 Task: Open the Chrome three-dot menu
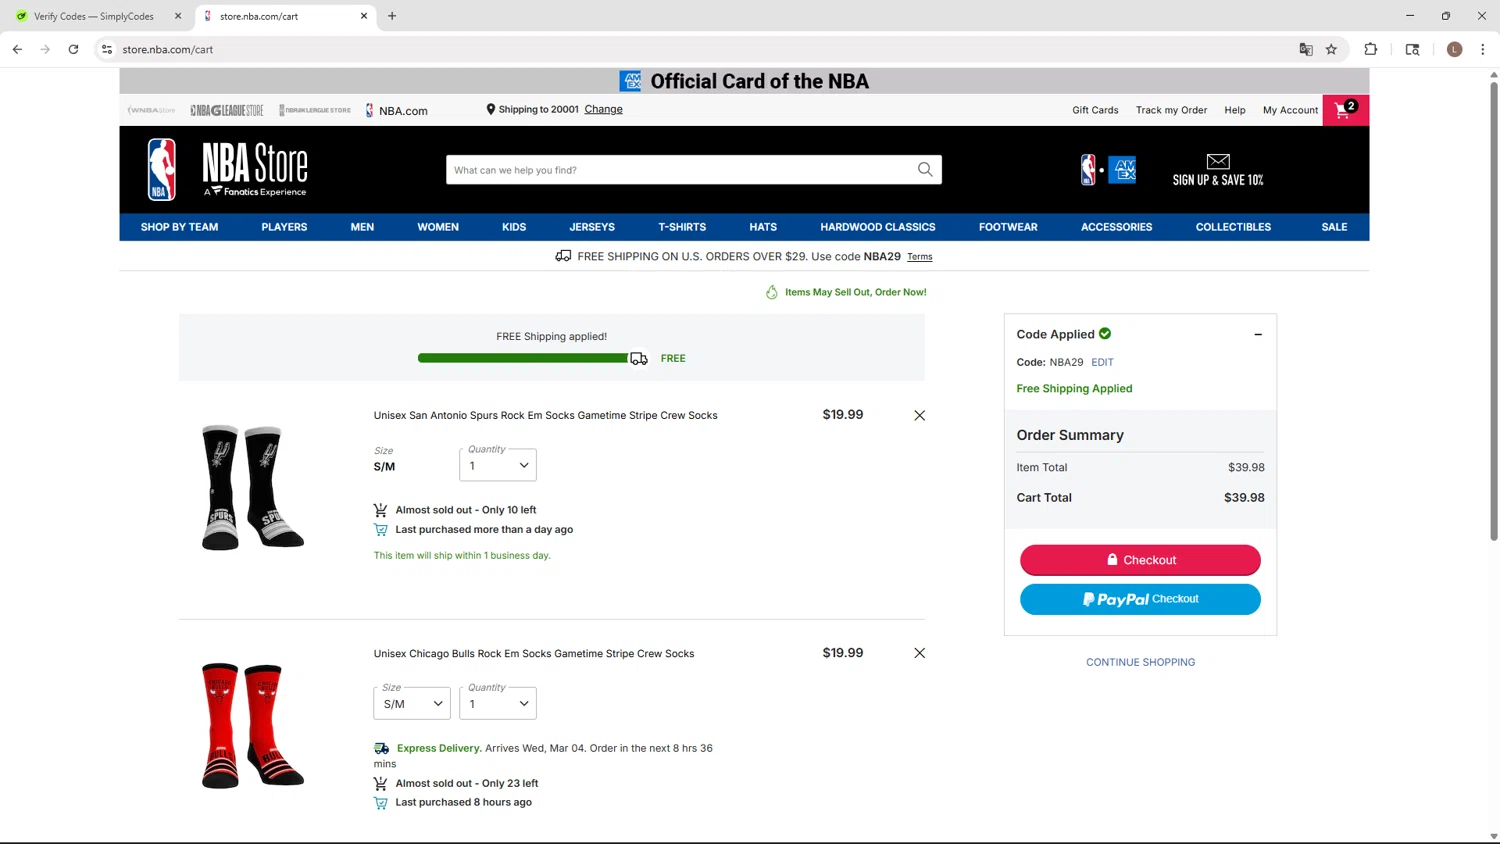click(x=1482, y=49)
